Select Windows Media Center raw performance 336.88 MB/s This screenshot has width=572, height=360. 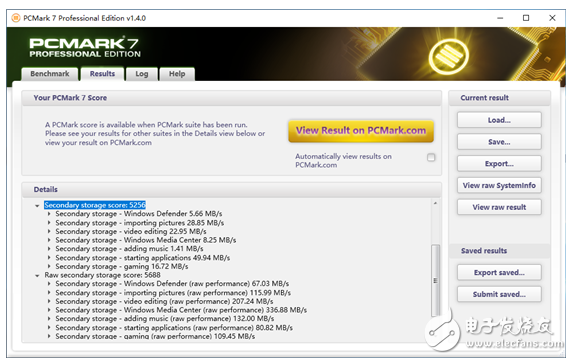pyautogui.click(x=181, y=310)
